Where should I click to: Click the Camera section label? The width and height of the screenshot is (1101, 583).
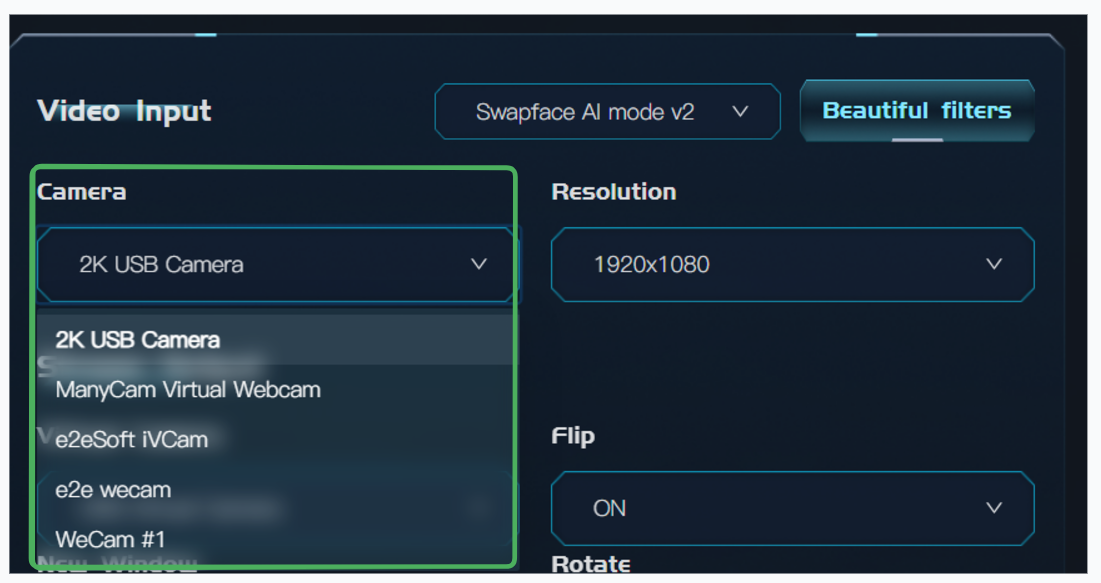point(81,191)
